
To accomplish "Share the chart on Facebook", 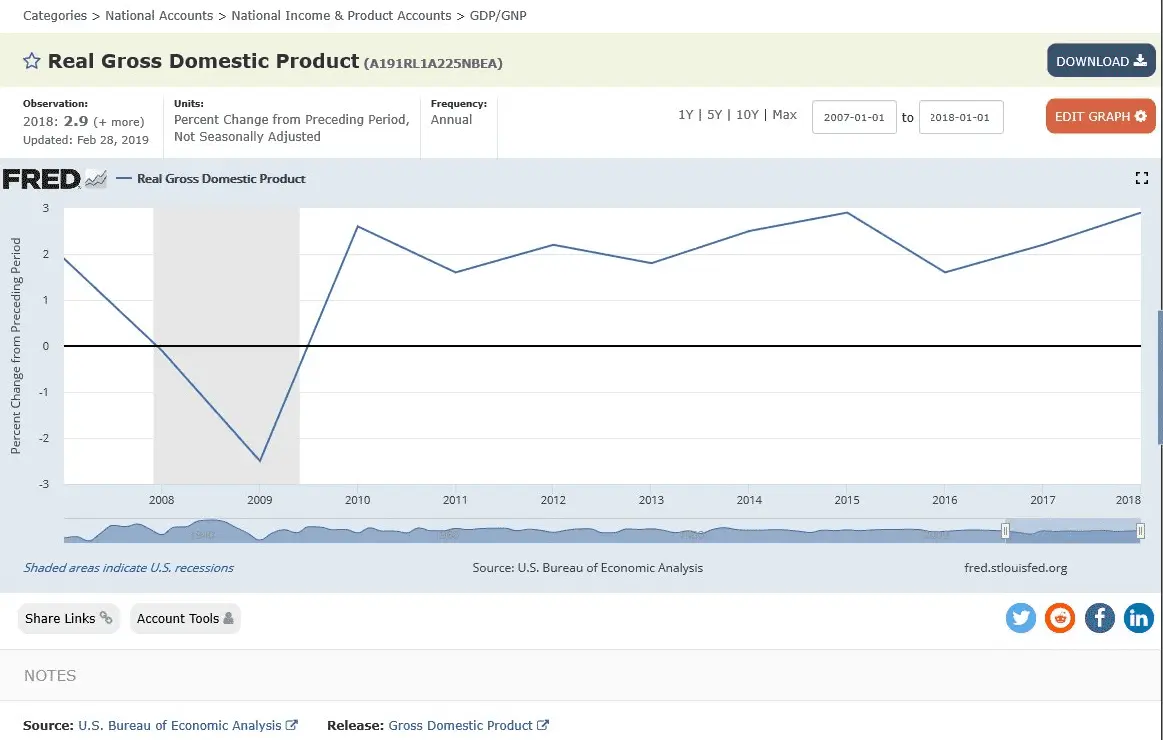I will [1099, 618].
